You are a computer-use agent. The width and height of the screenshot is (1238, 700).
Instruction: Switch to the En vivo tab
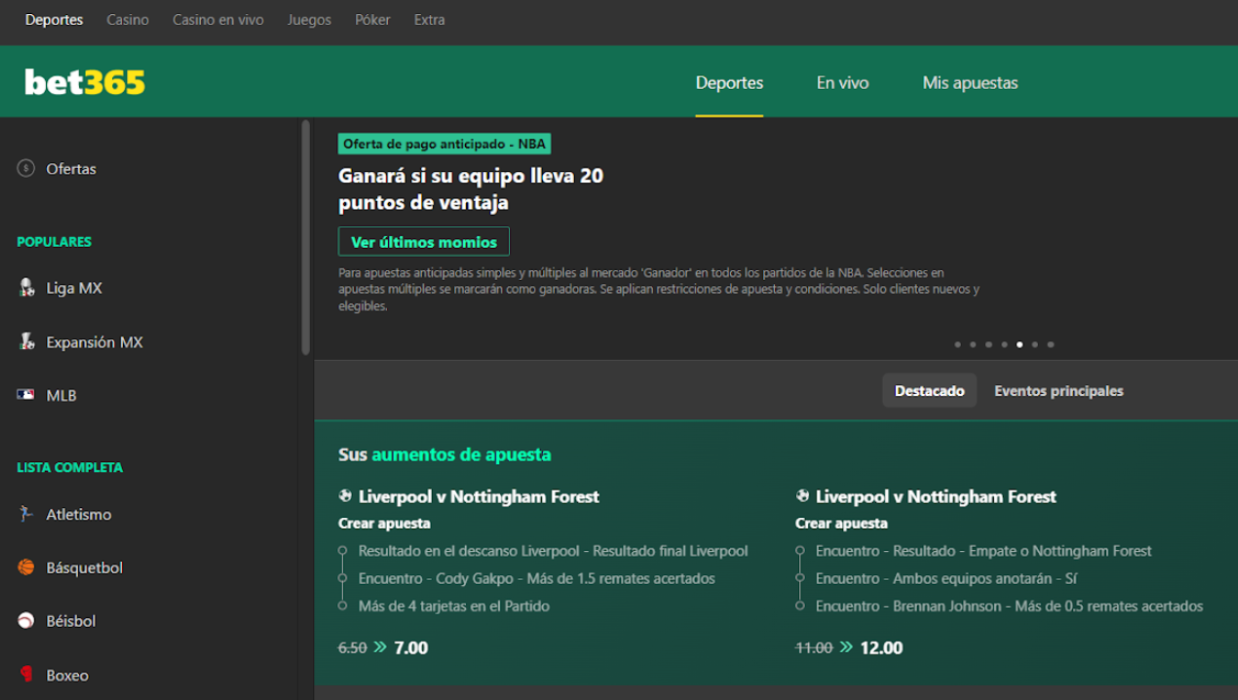click(842, 83)
